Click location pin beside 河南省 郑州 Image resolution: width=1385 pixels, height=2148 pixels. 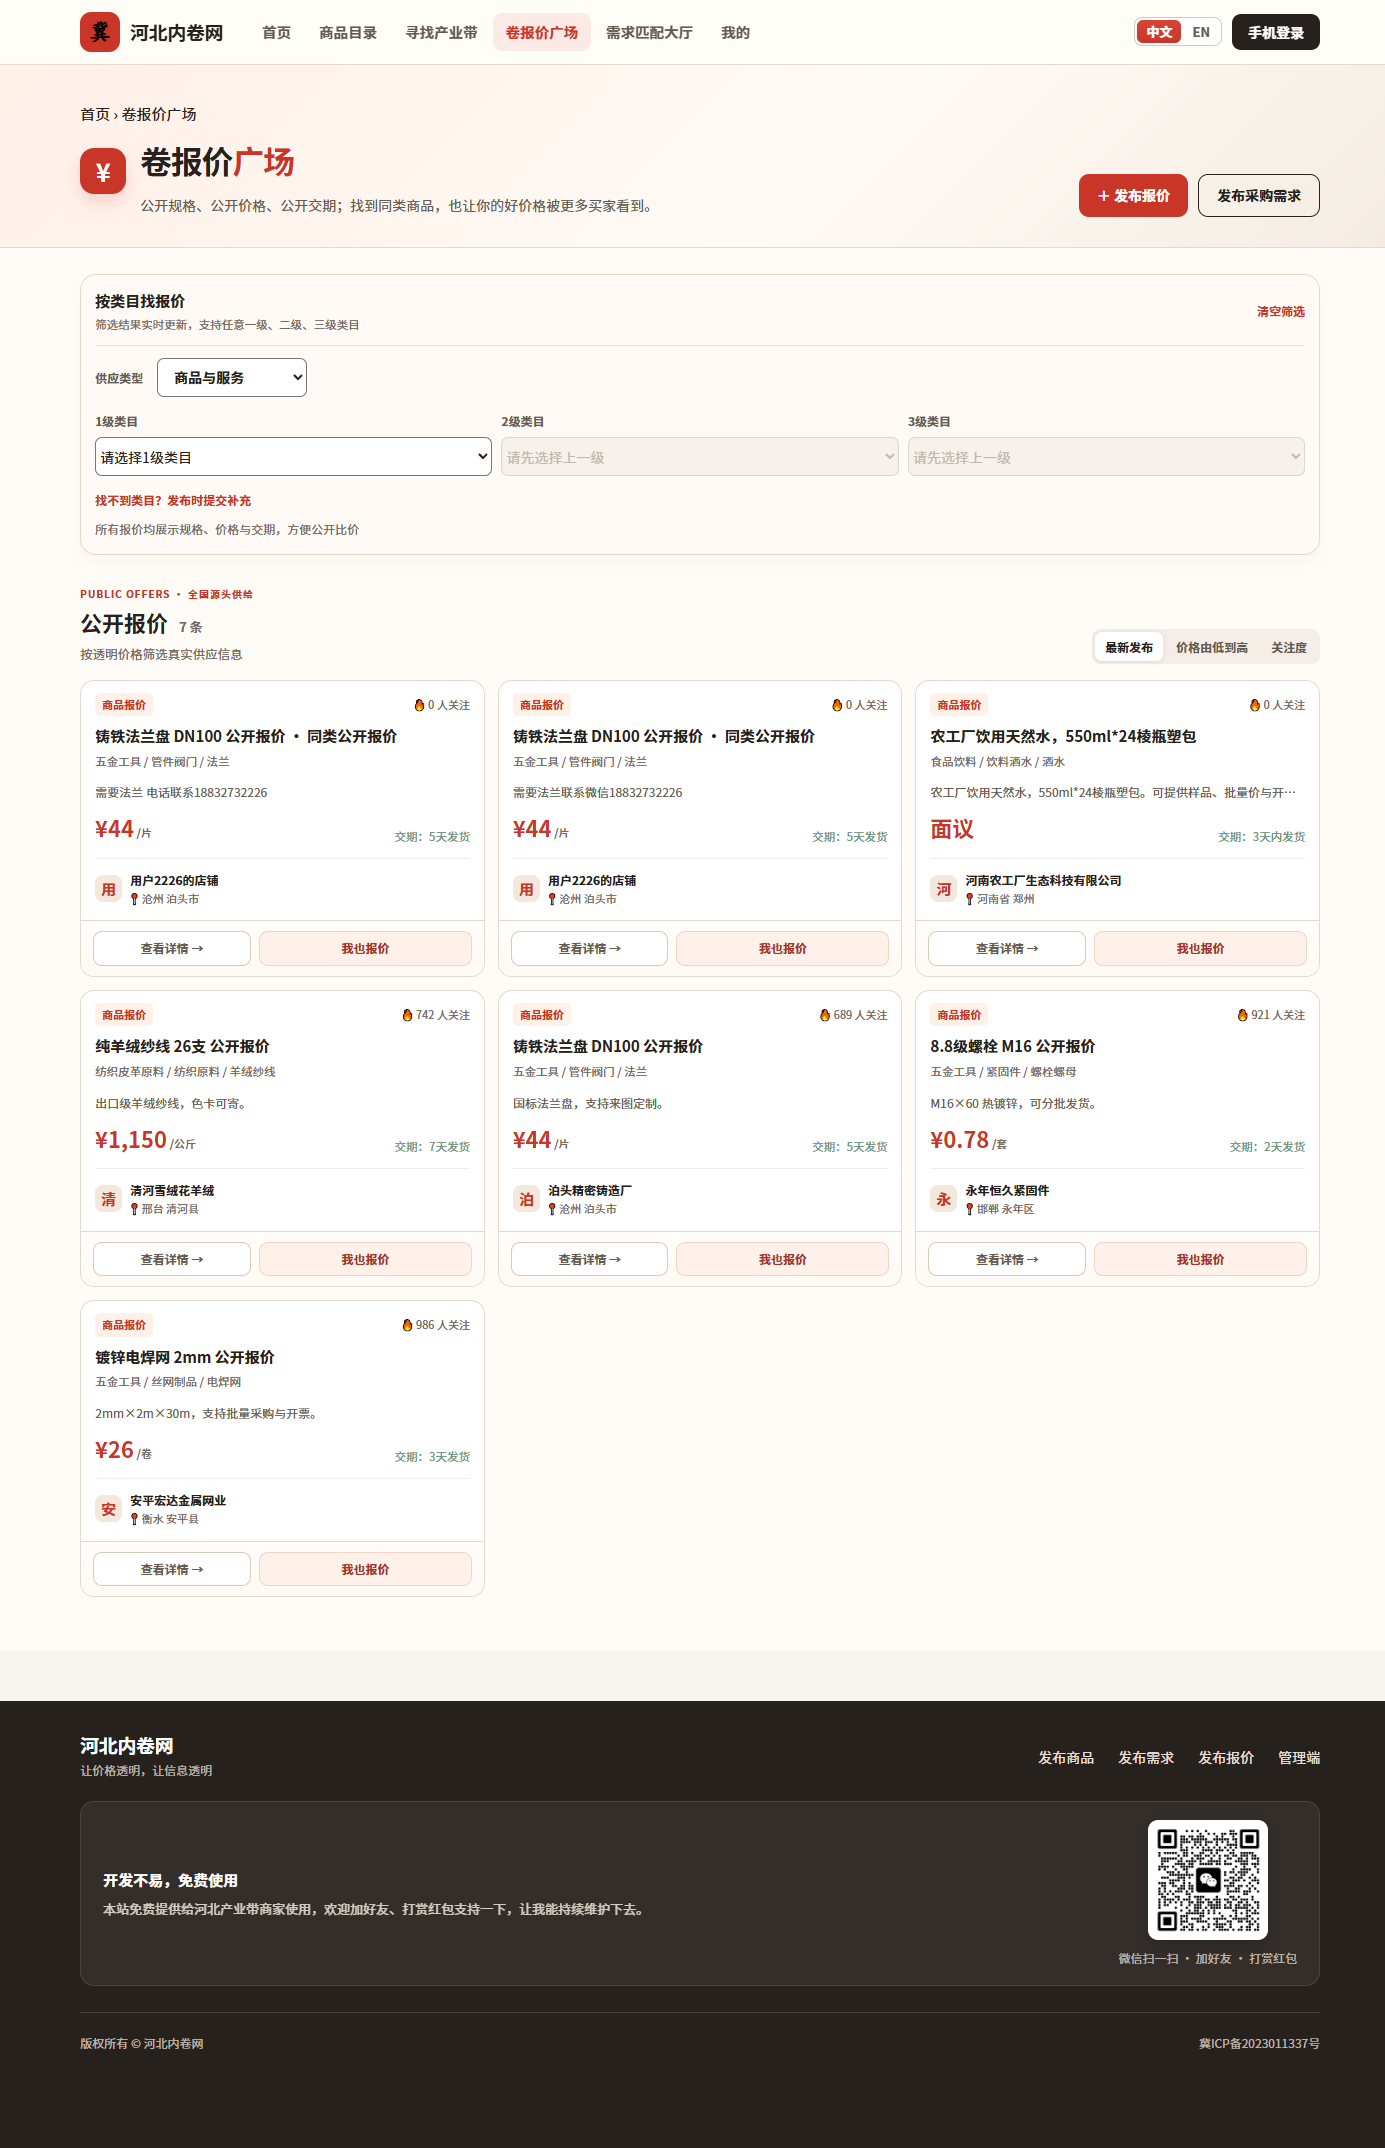(969, 899)
